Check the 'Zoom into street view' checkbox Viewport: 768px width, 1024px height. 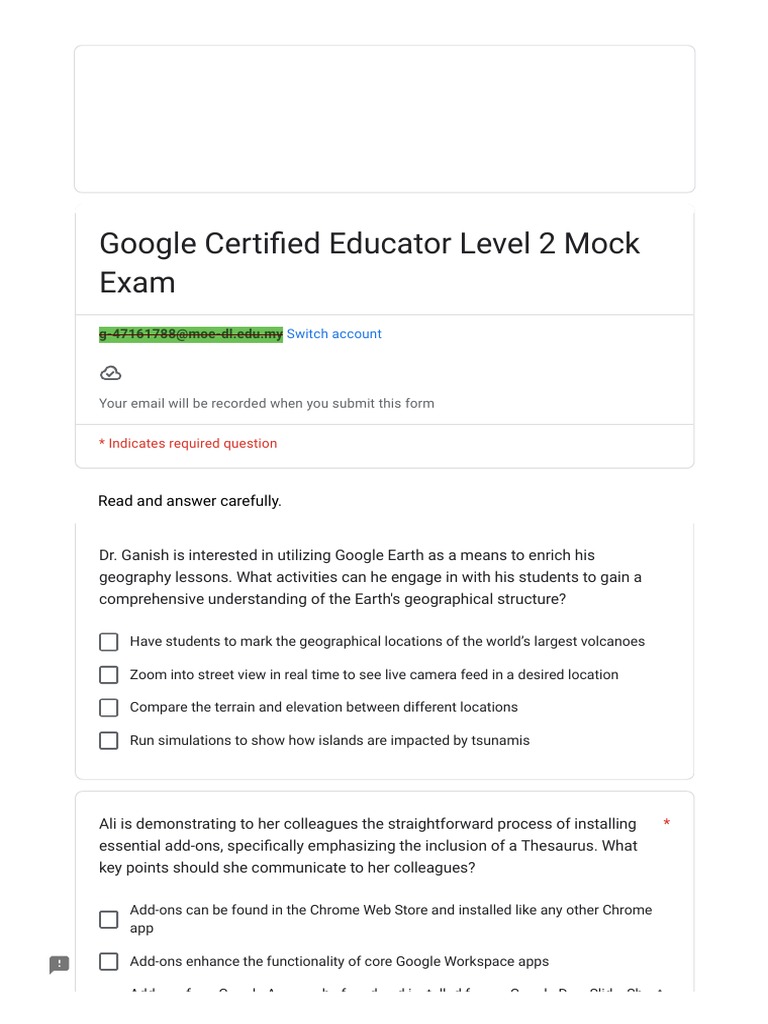(109, 675)
